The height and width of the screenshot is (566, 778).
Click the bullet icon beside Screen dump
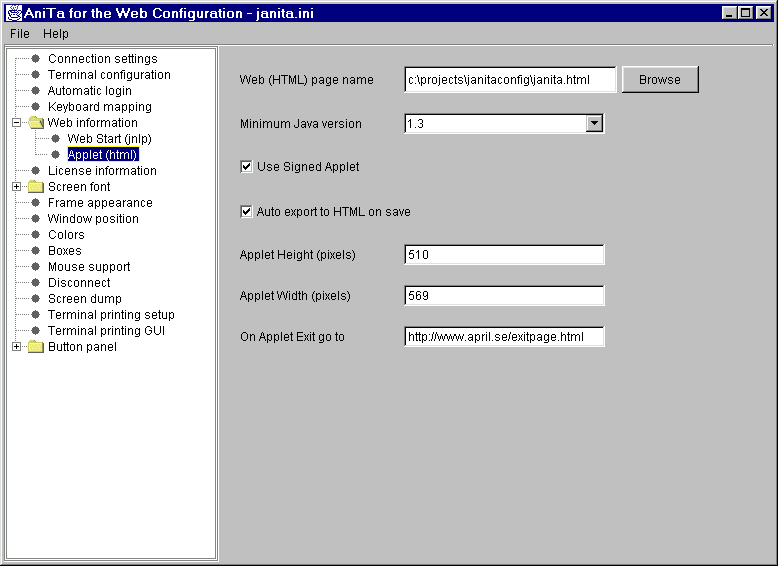(x=36, y=298)
